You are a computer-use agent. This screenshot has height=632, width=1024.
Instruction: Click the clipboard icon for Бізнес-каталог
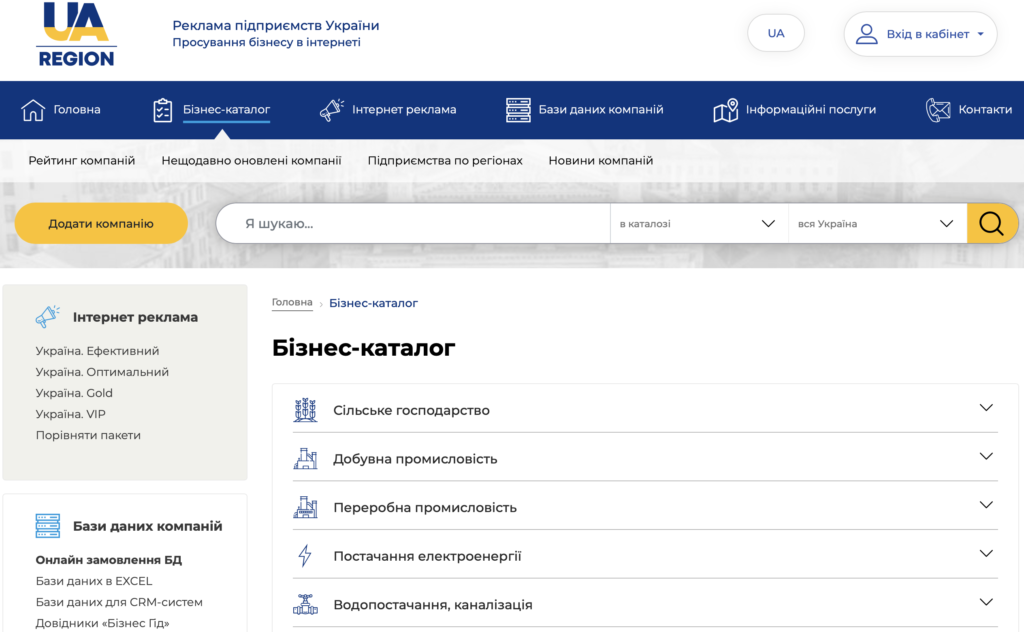162,110
